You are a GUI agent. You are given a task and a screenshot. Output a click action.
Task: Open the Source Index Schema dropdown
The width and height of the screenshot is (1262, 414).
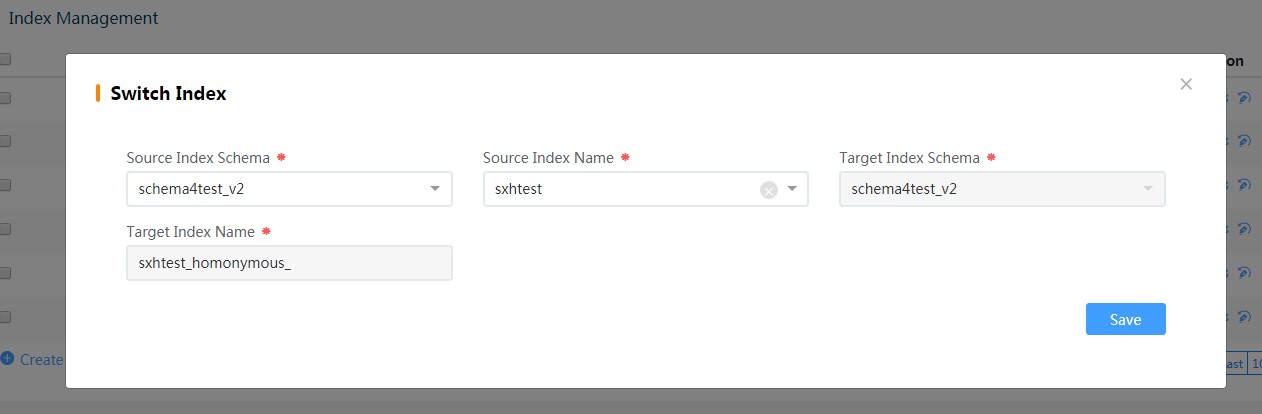[x=289, y=189]
